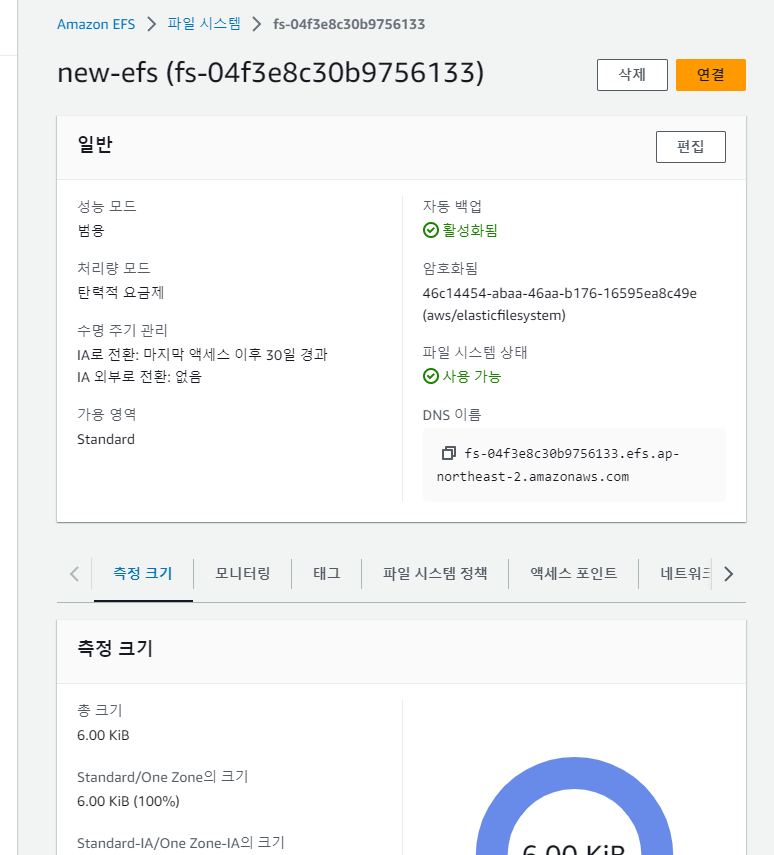Click the (aws/elasticfilesystem) key alias text
The width and height of the screenshot is (774, 855).
[x=494, y=316]
